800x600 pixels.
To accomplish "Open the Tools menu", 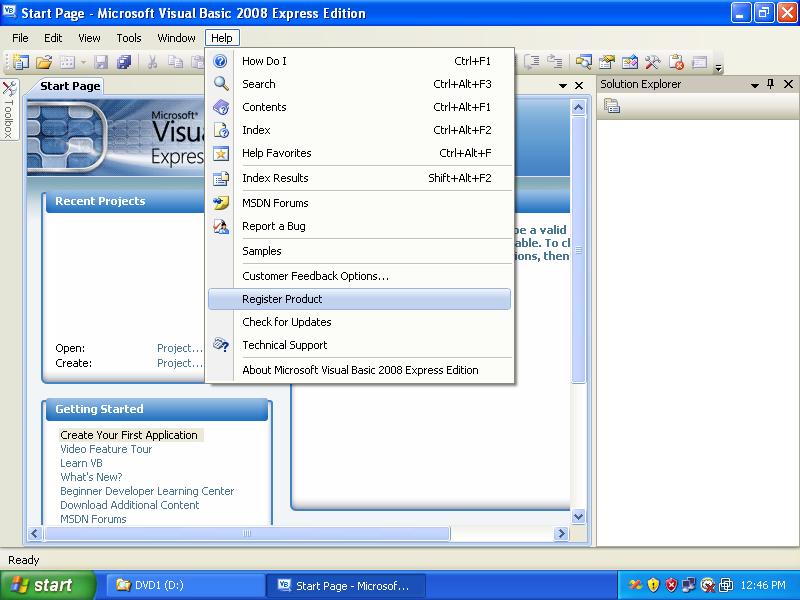I will tap(129, 38).
